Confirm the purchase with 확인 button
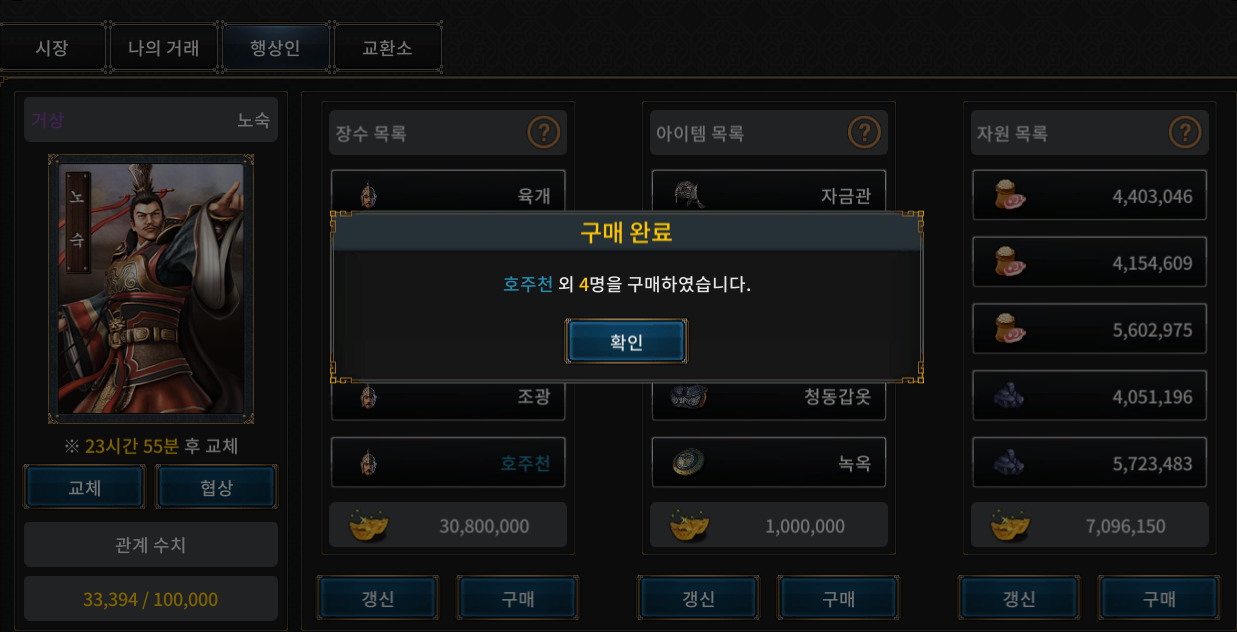Screen dimensions: 1237x632 626,342
